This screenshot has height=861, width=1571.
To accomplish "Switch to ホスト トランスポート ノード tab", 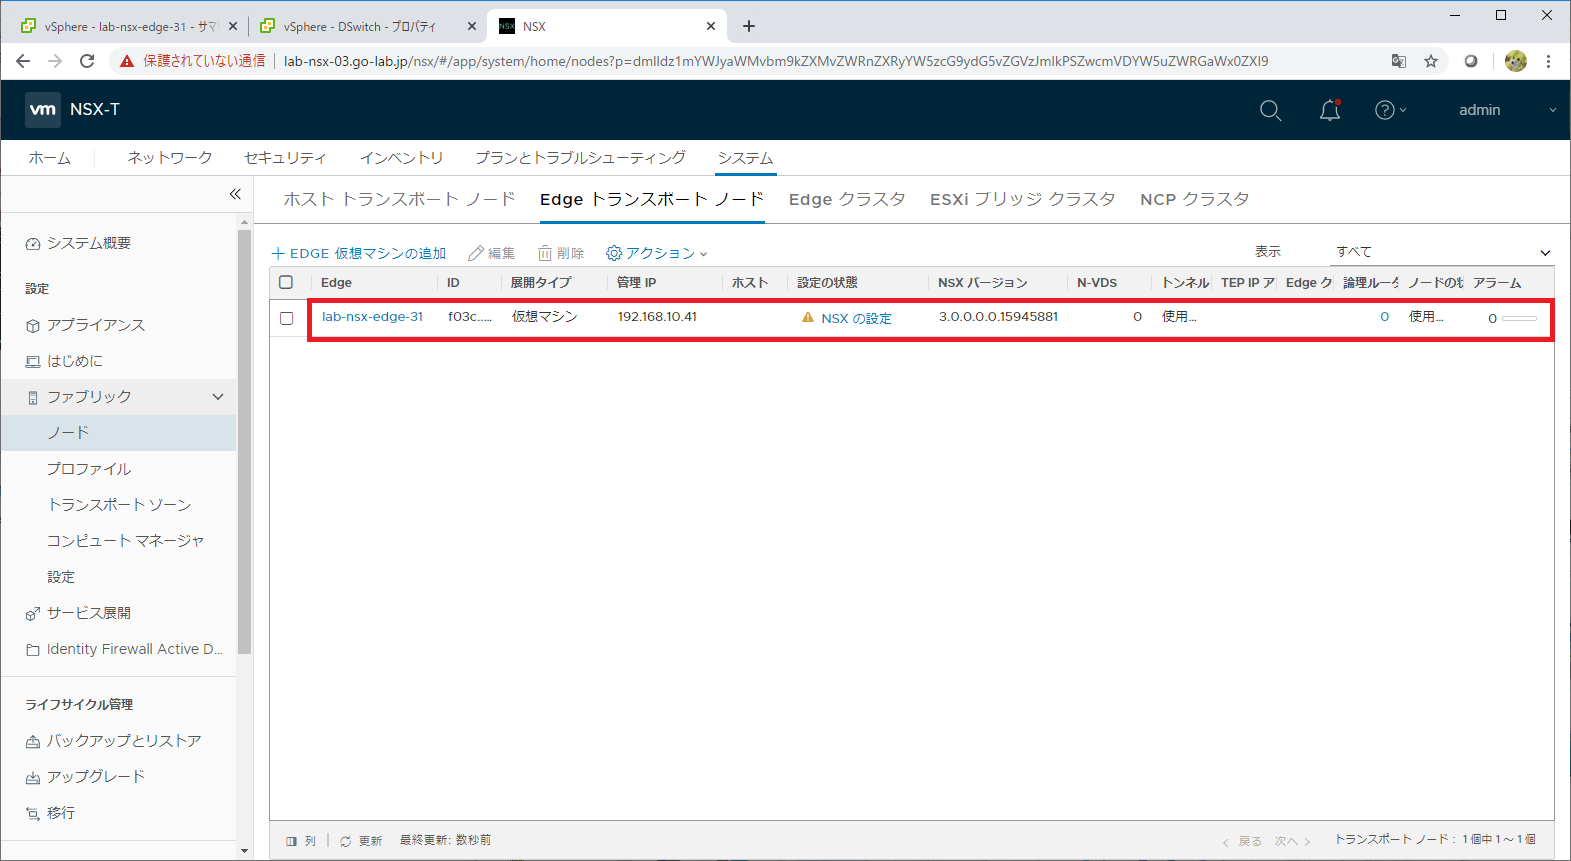I will click(399, 199).
